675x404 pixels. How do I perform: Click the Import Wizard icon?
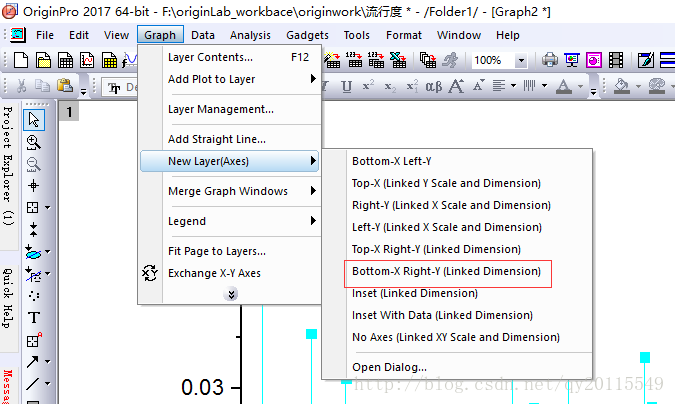pos(332,60)
